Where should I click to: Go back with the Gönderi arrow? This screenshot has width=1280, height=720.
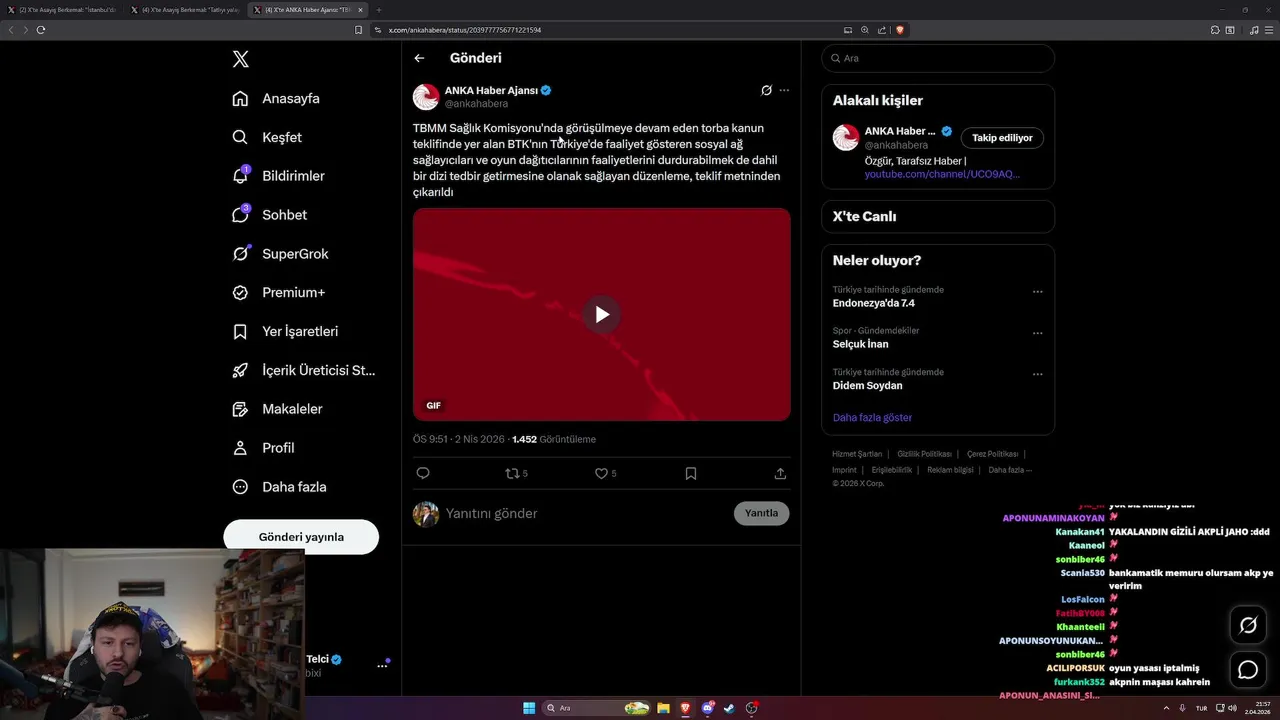pyautogui.click(x=419, y=58)
